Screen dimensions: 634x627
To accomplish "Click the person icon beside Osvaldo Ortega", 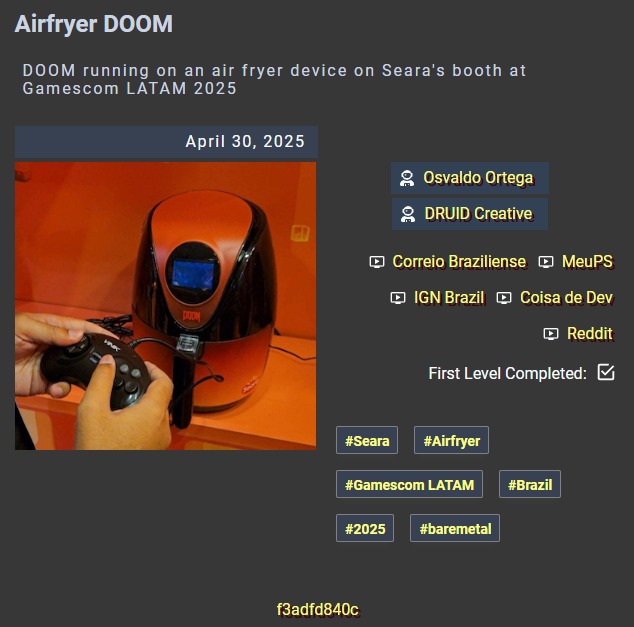I will pyautogui.click(x=407, y=178).
